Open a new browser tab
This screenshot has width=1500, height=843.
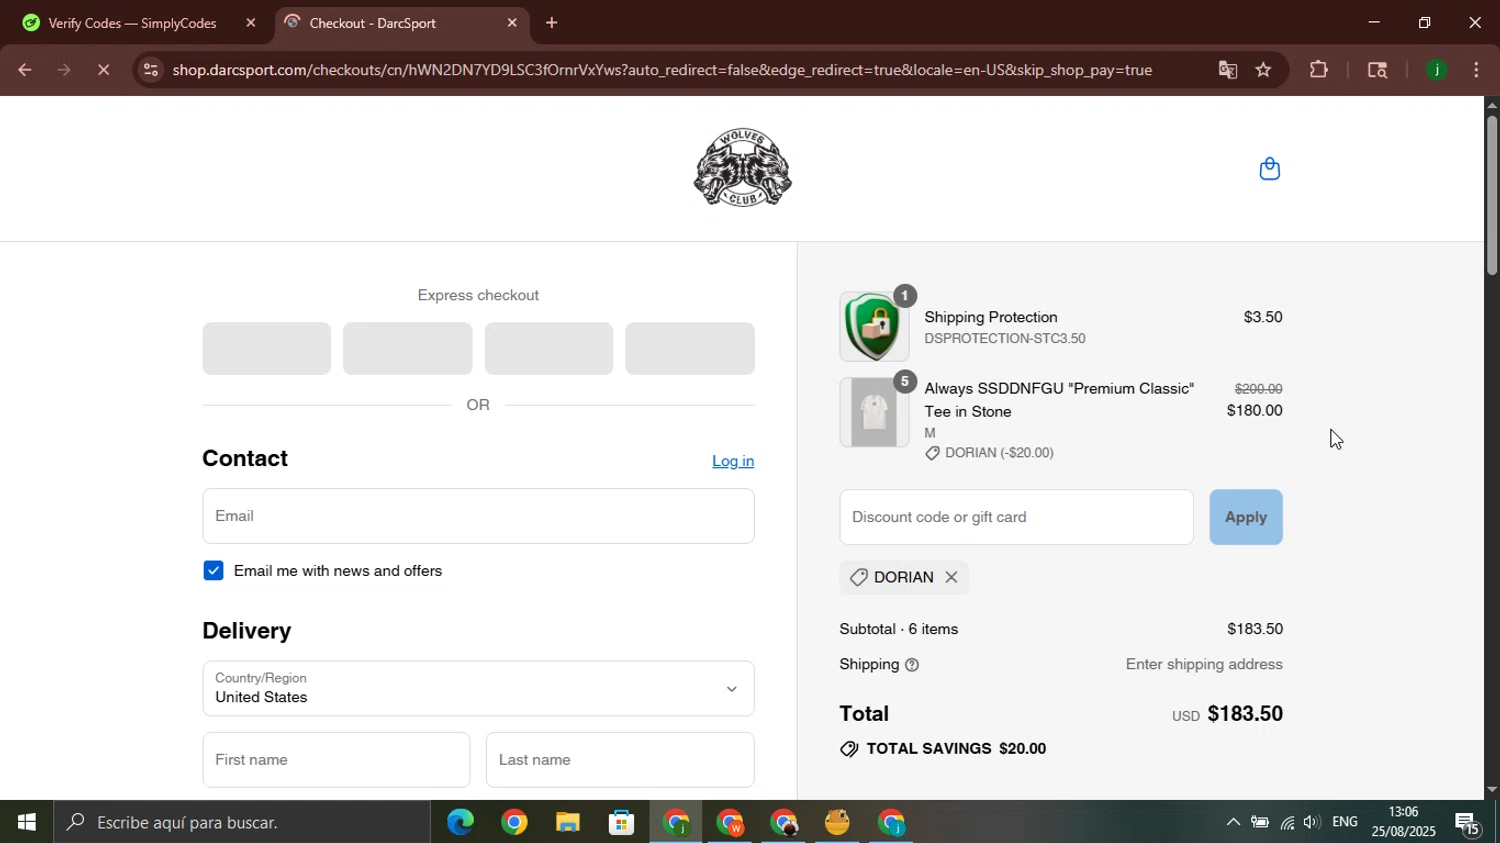click(x=551, y=23)
